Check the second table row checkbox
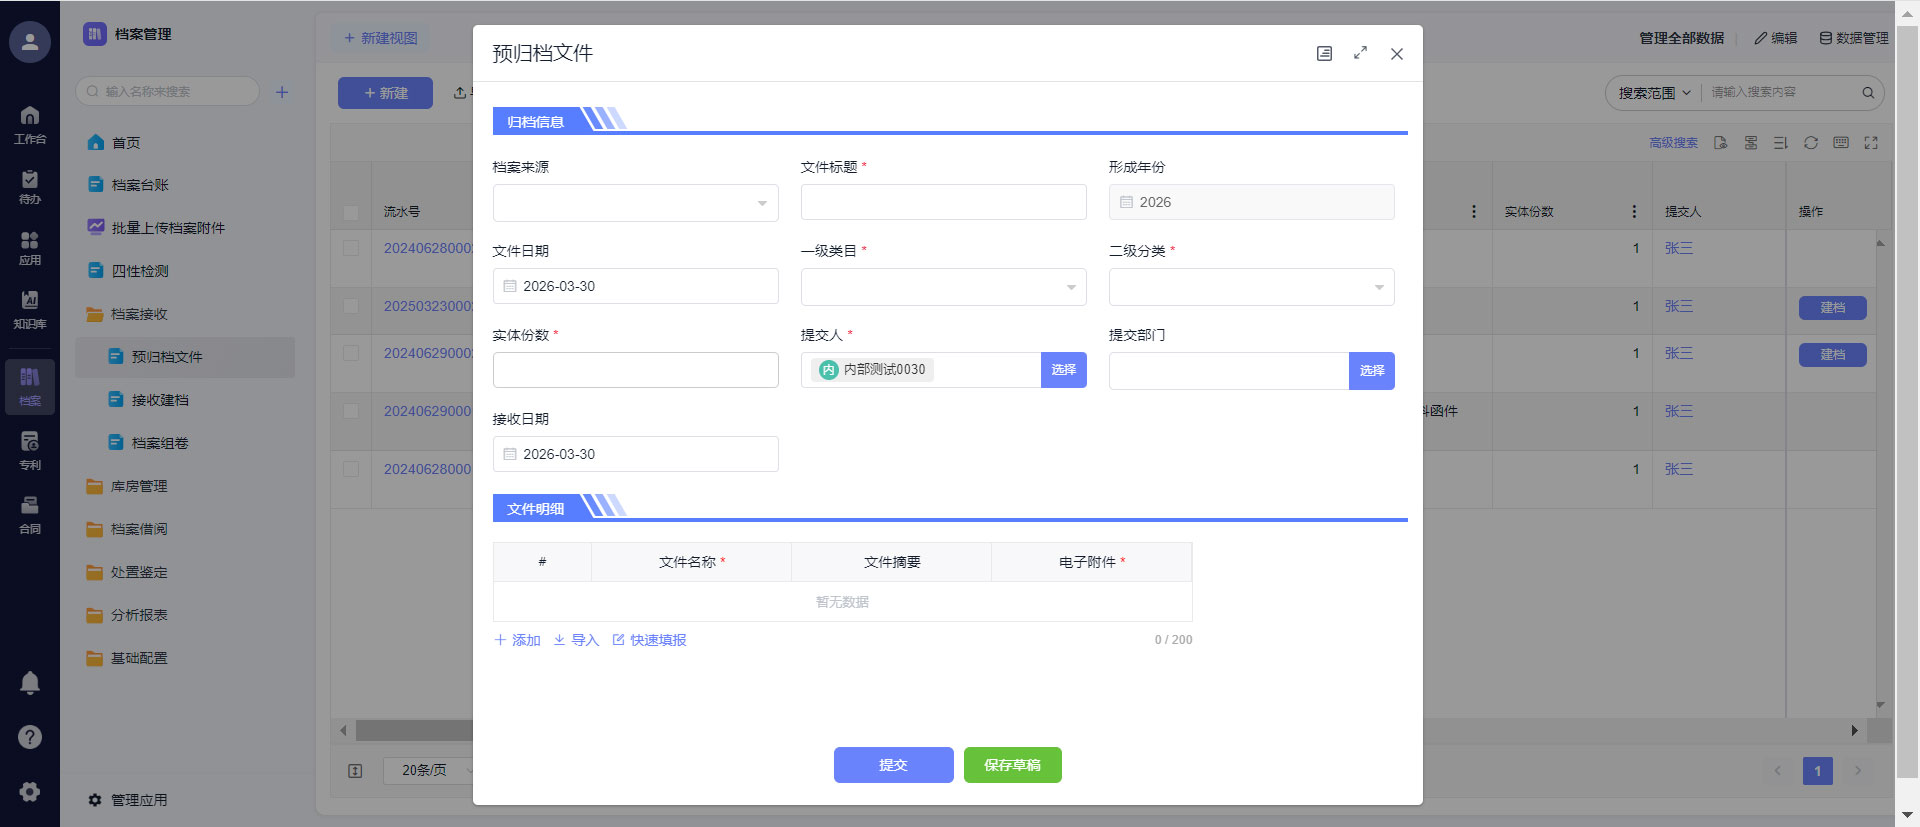Screen dimensions: 1920x827 [351, 306]
